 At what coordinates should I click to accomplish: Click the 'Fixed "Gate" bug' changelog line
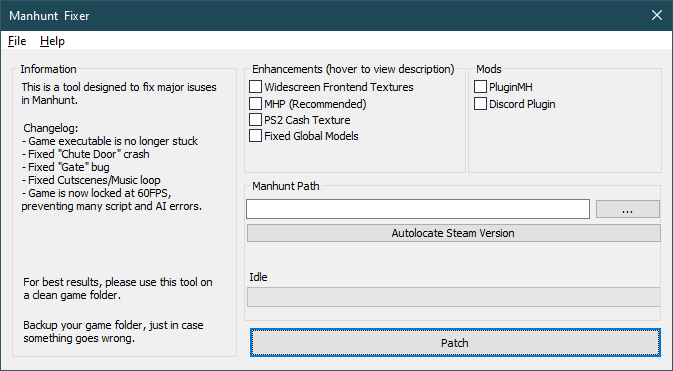tap(65, 167)
